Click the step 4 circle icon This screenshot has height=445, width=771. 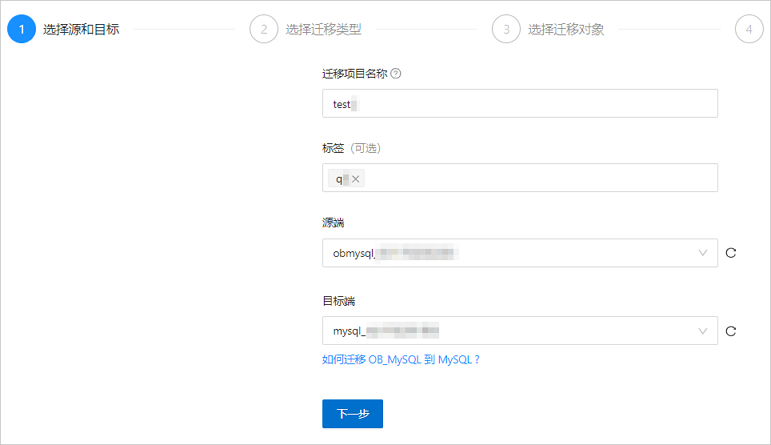pyautogui.click(x=749, y=29)
